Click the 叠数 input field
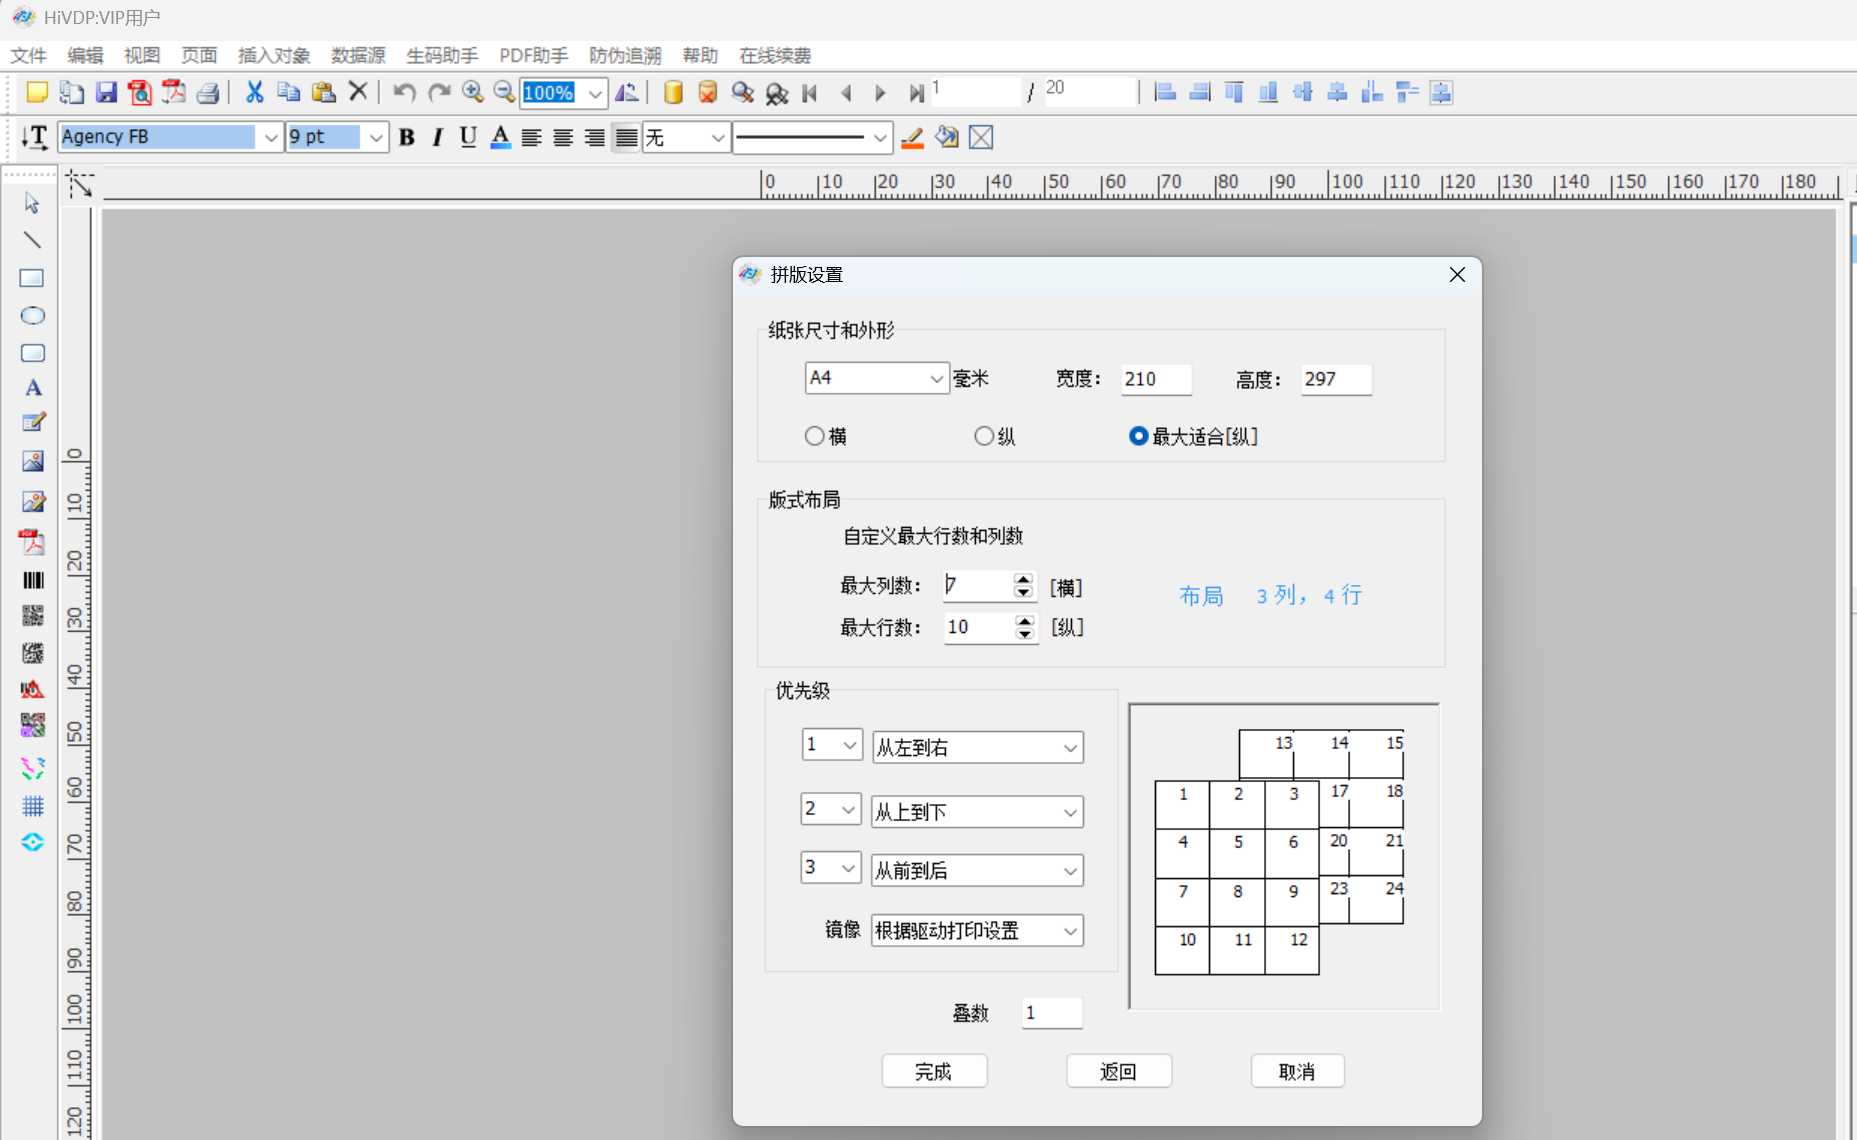The height and width of the screenshot is (1140, 1857). [1052, 1013]
